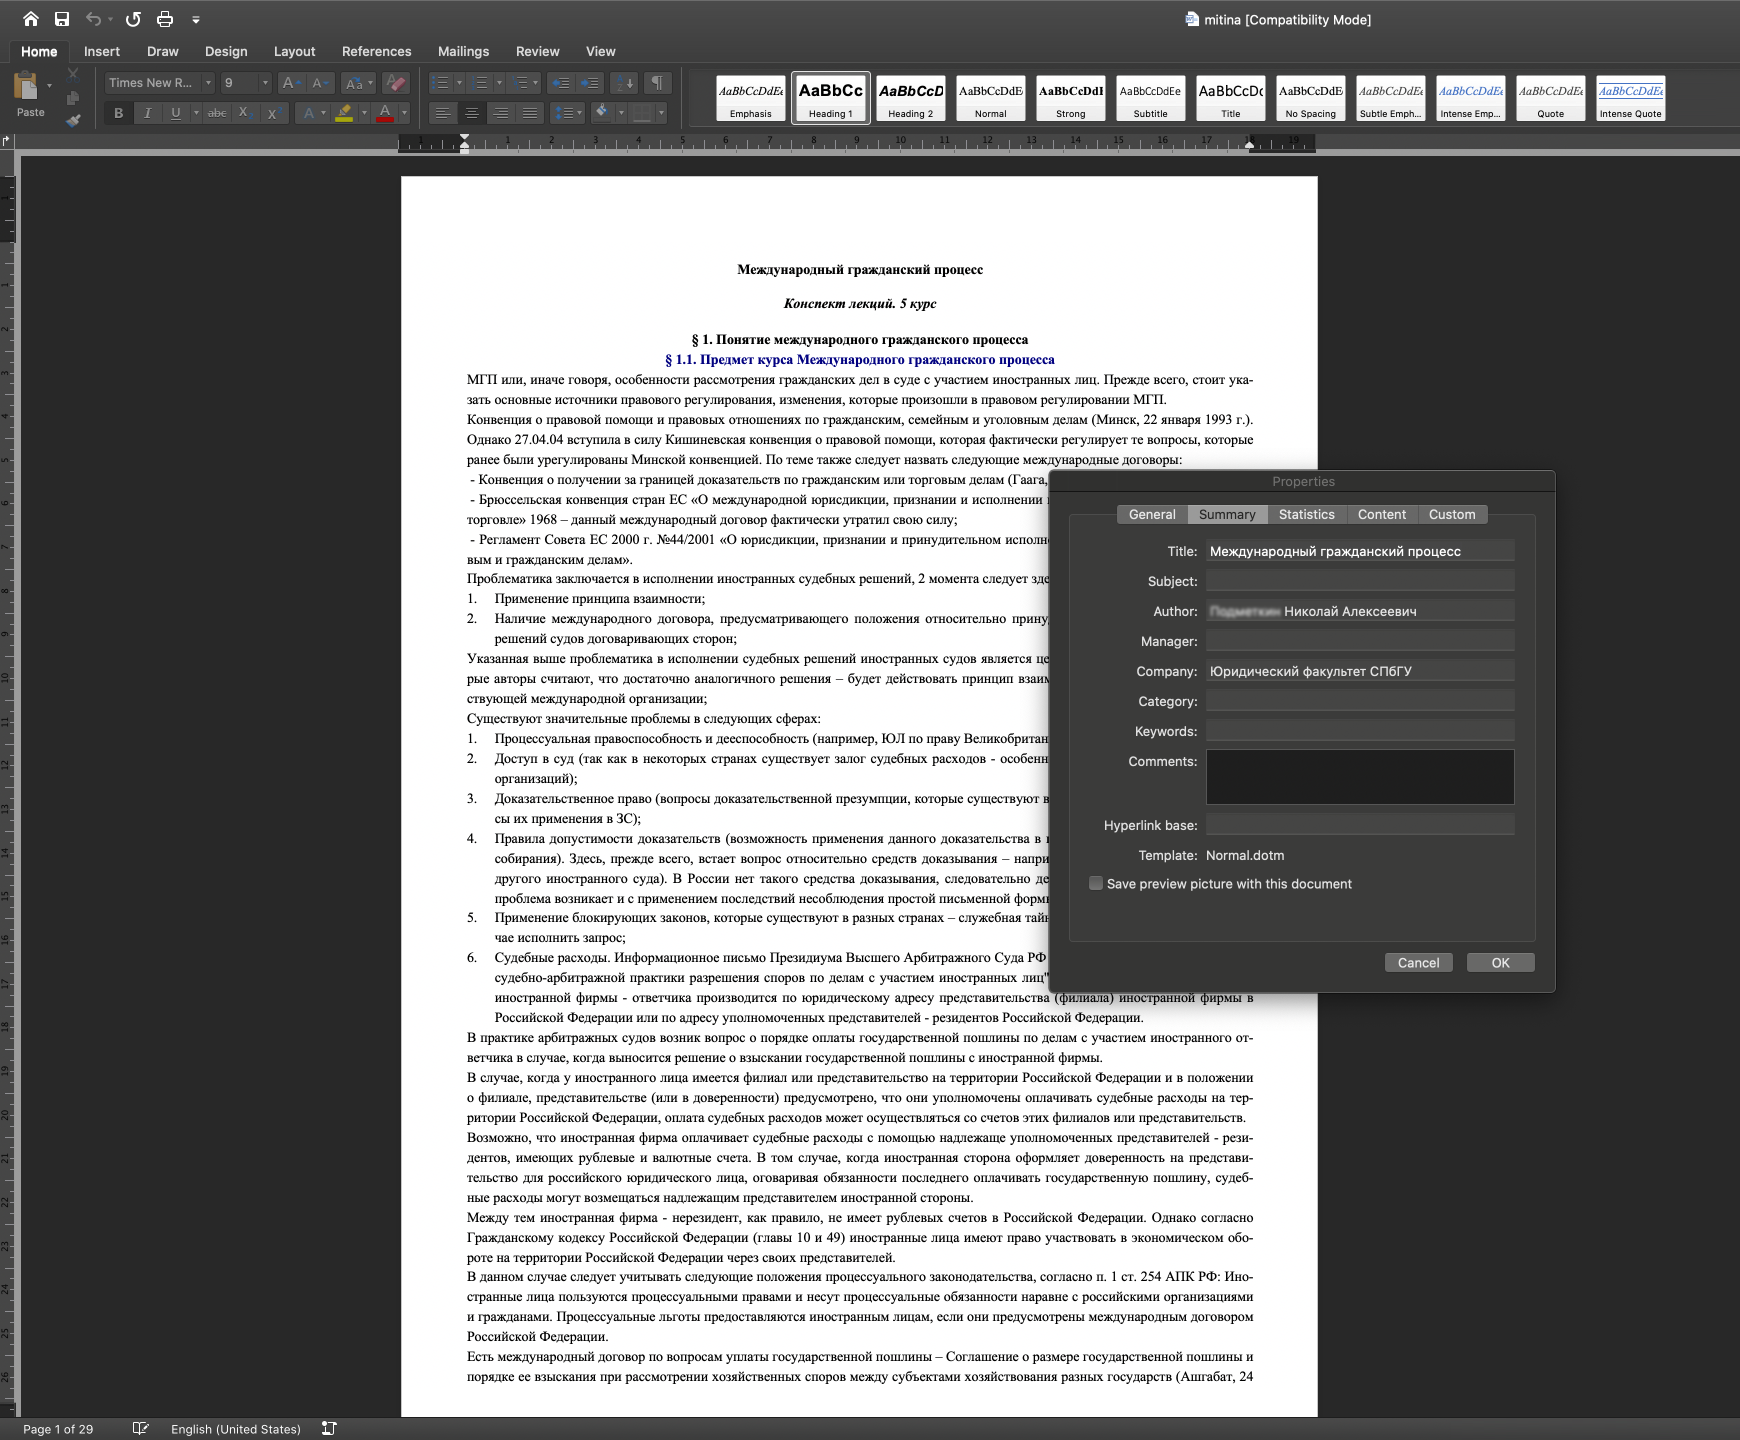Apply the Intense Quote style

click(1631, 98)
